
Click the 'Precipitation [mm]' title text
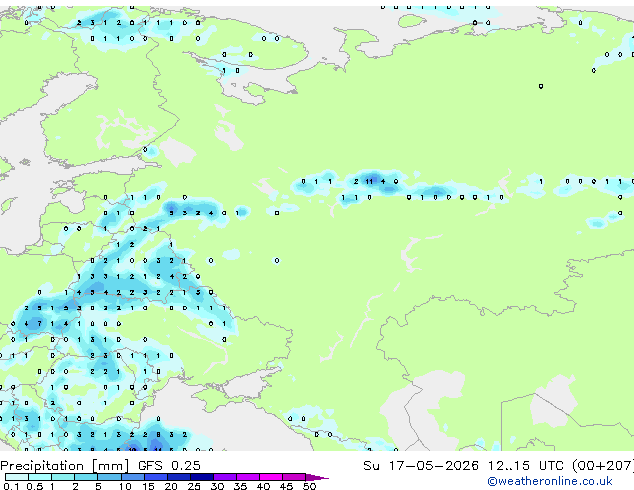point(65,466)
